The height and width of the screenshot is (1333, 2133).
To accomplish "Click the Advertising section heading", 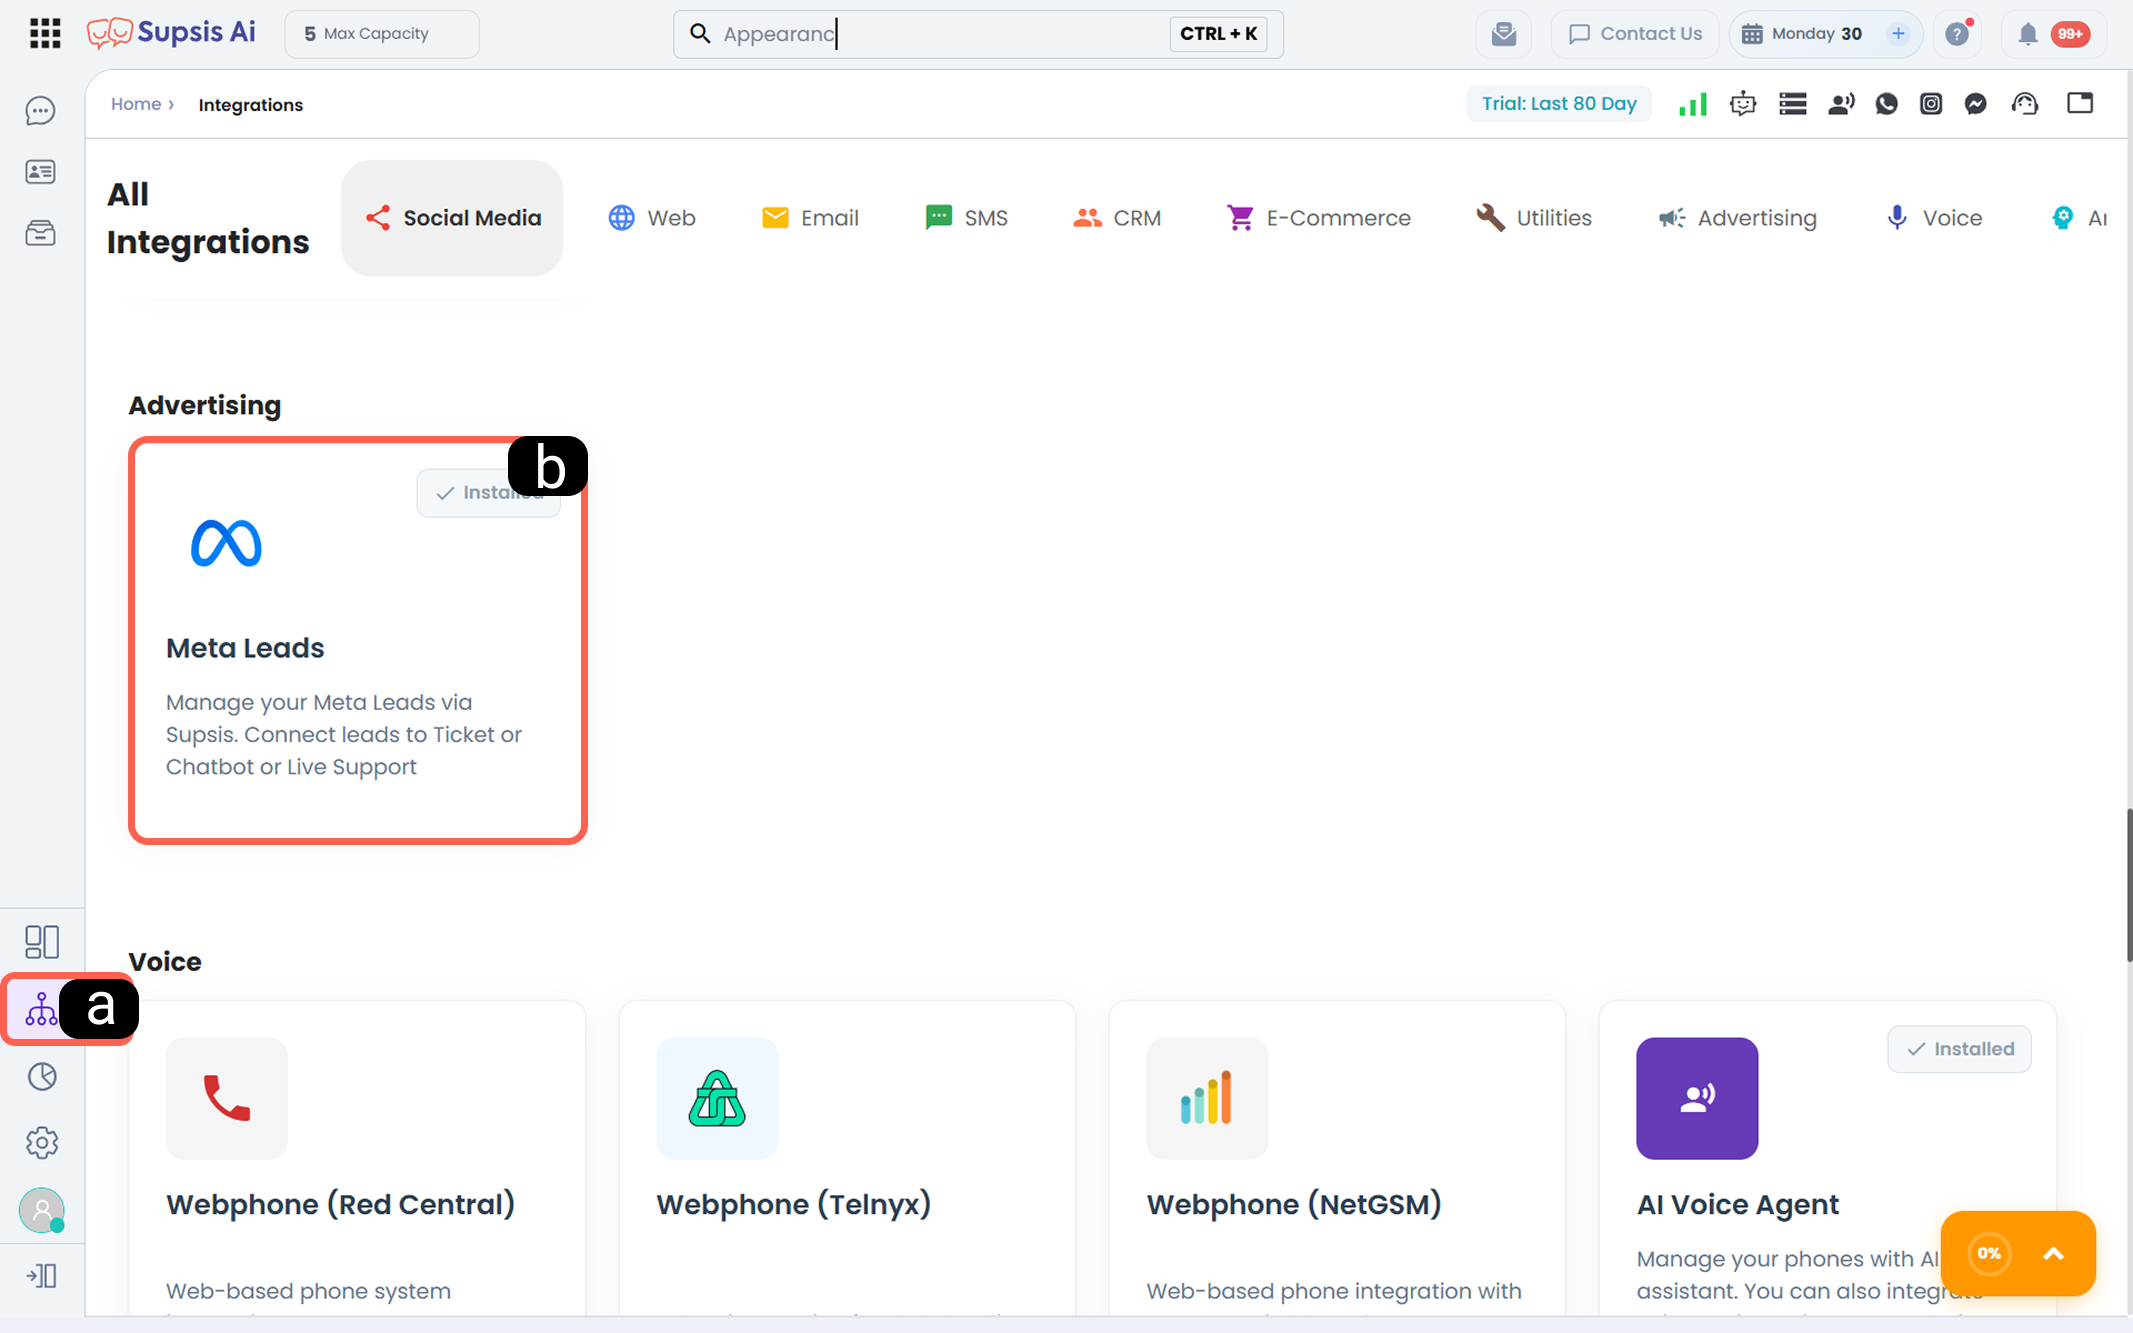I will 205,405.
